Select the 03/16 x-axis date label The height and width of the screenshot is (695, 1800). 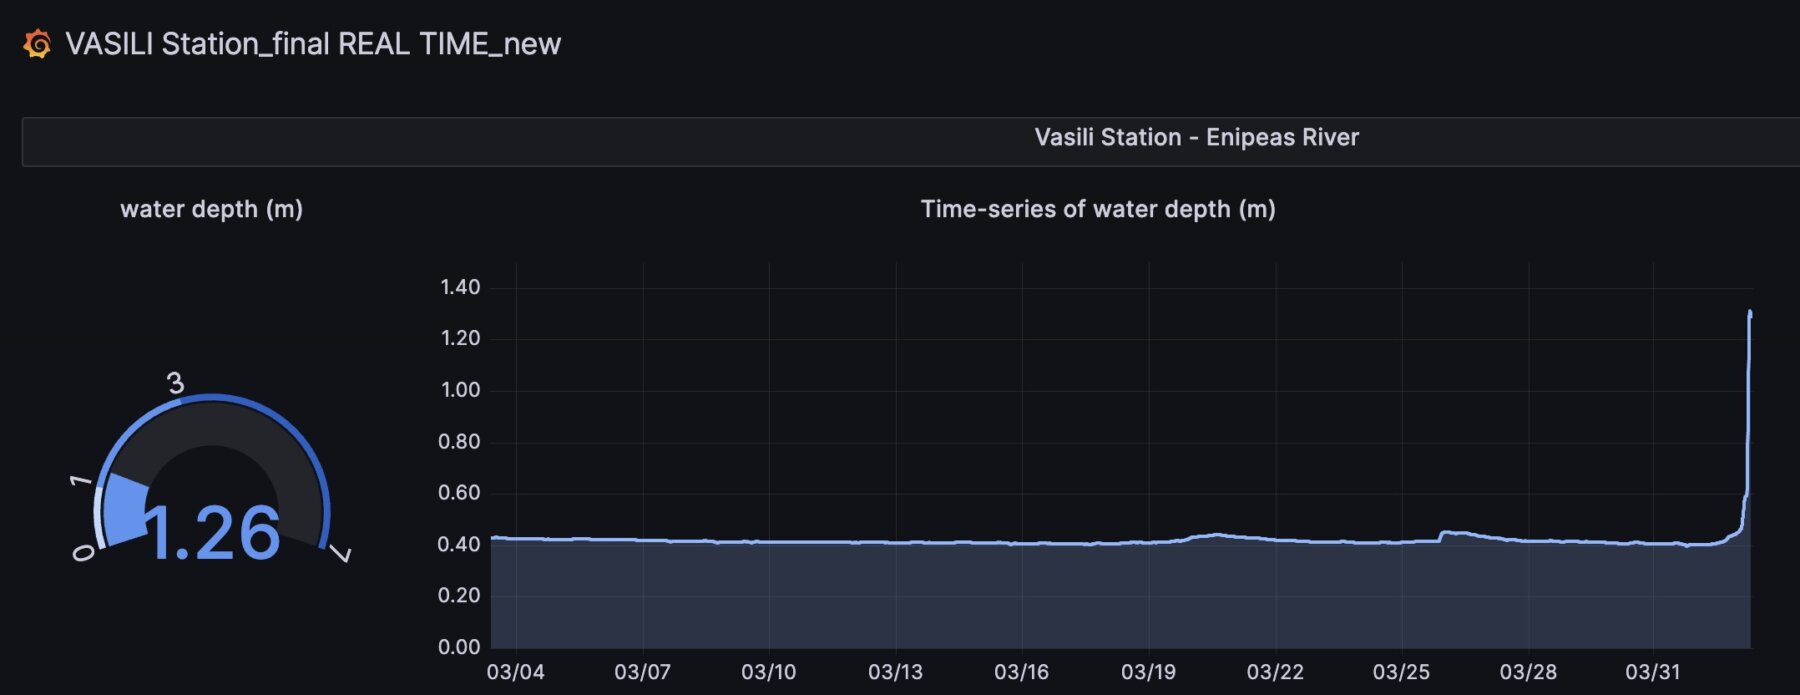pos(1021,672)
